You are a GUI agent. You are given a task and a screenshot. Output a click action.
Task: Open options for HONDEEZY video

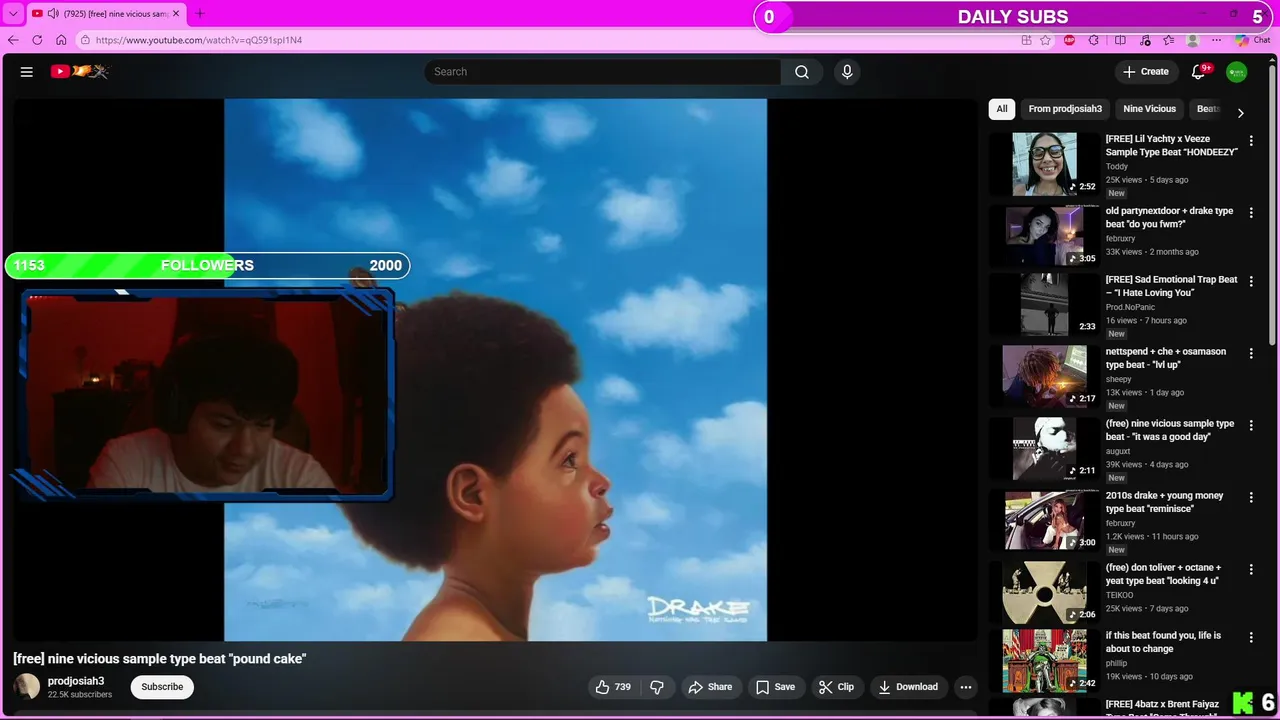pyautogui.click(x=1251, y=141)
